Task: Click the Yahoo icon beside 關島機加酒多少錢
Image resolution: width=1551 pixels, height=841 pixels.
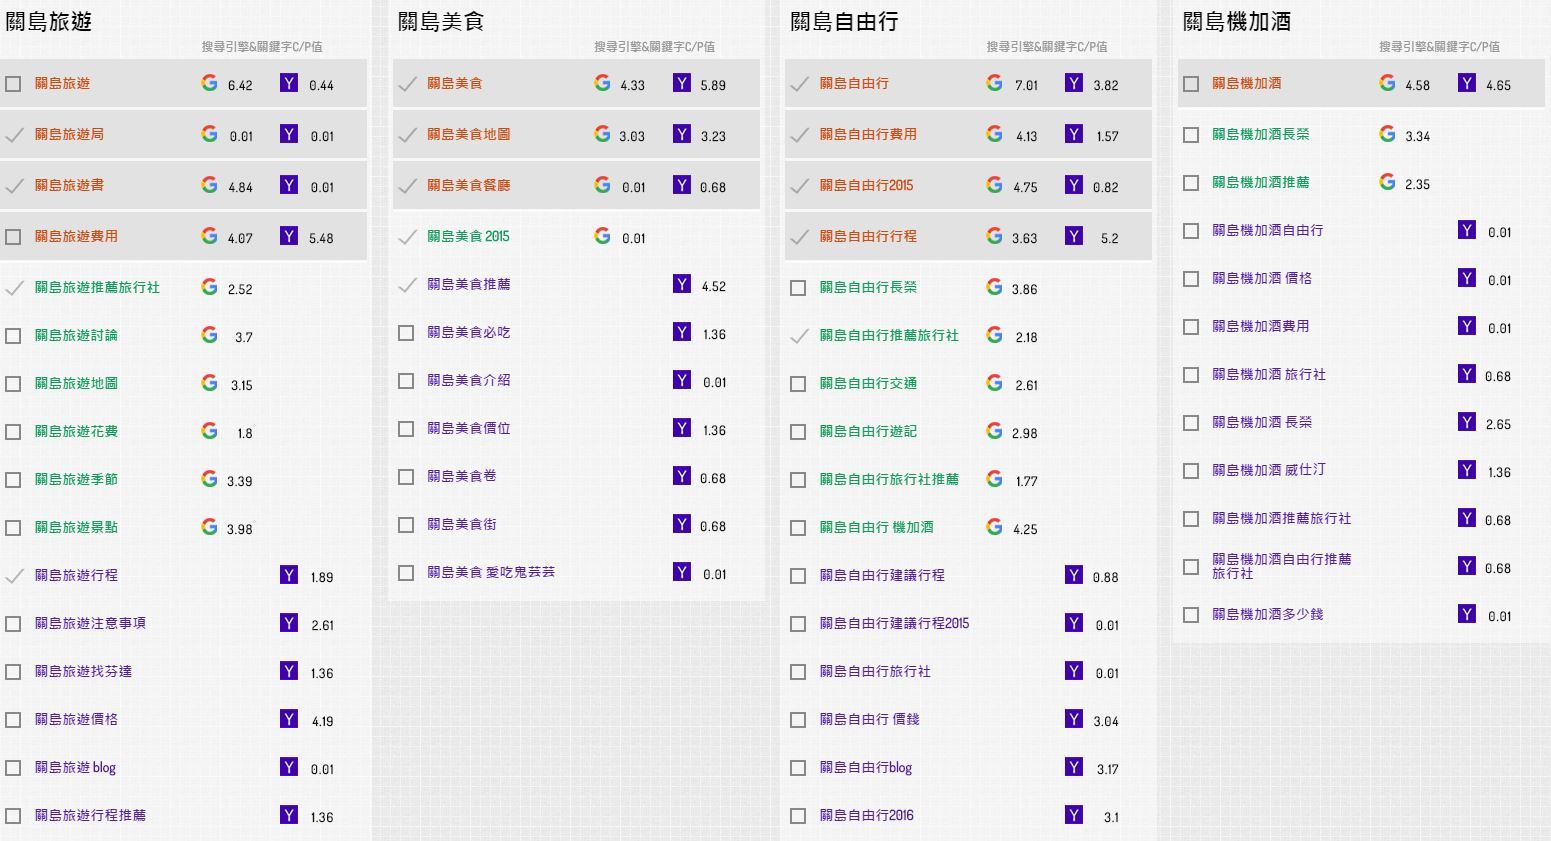Action: pyautogui.click(x=1466, y=614)
